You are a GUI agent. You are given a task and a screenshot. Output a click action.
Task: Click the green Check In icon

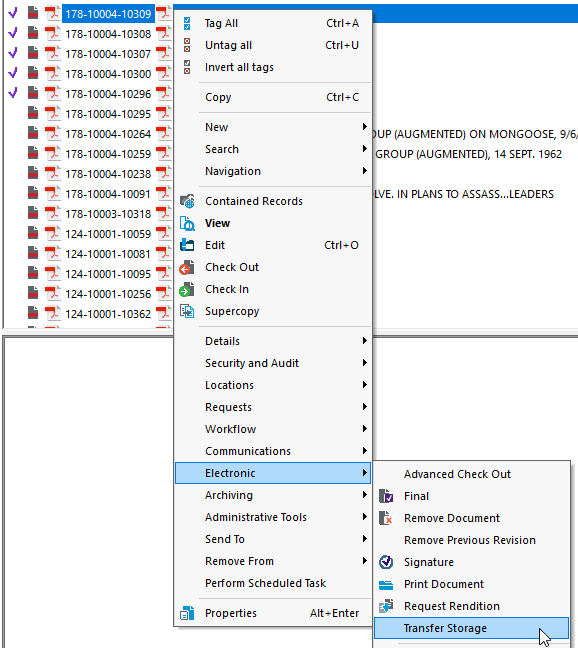[187, 289]
